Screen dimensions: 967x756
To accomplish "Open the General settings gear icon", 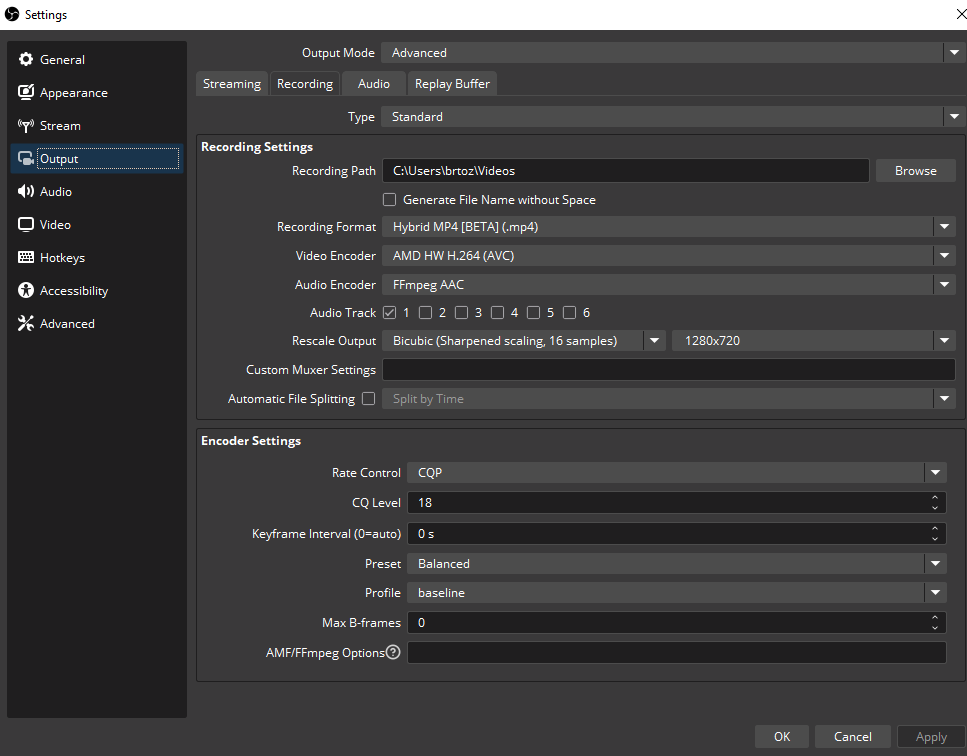I will point(26,60).
